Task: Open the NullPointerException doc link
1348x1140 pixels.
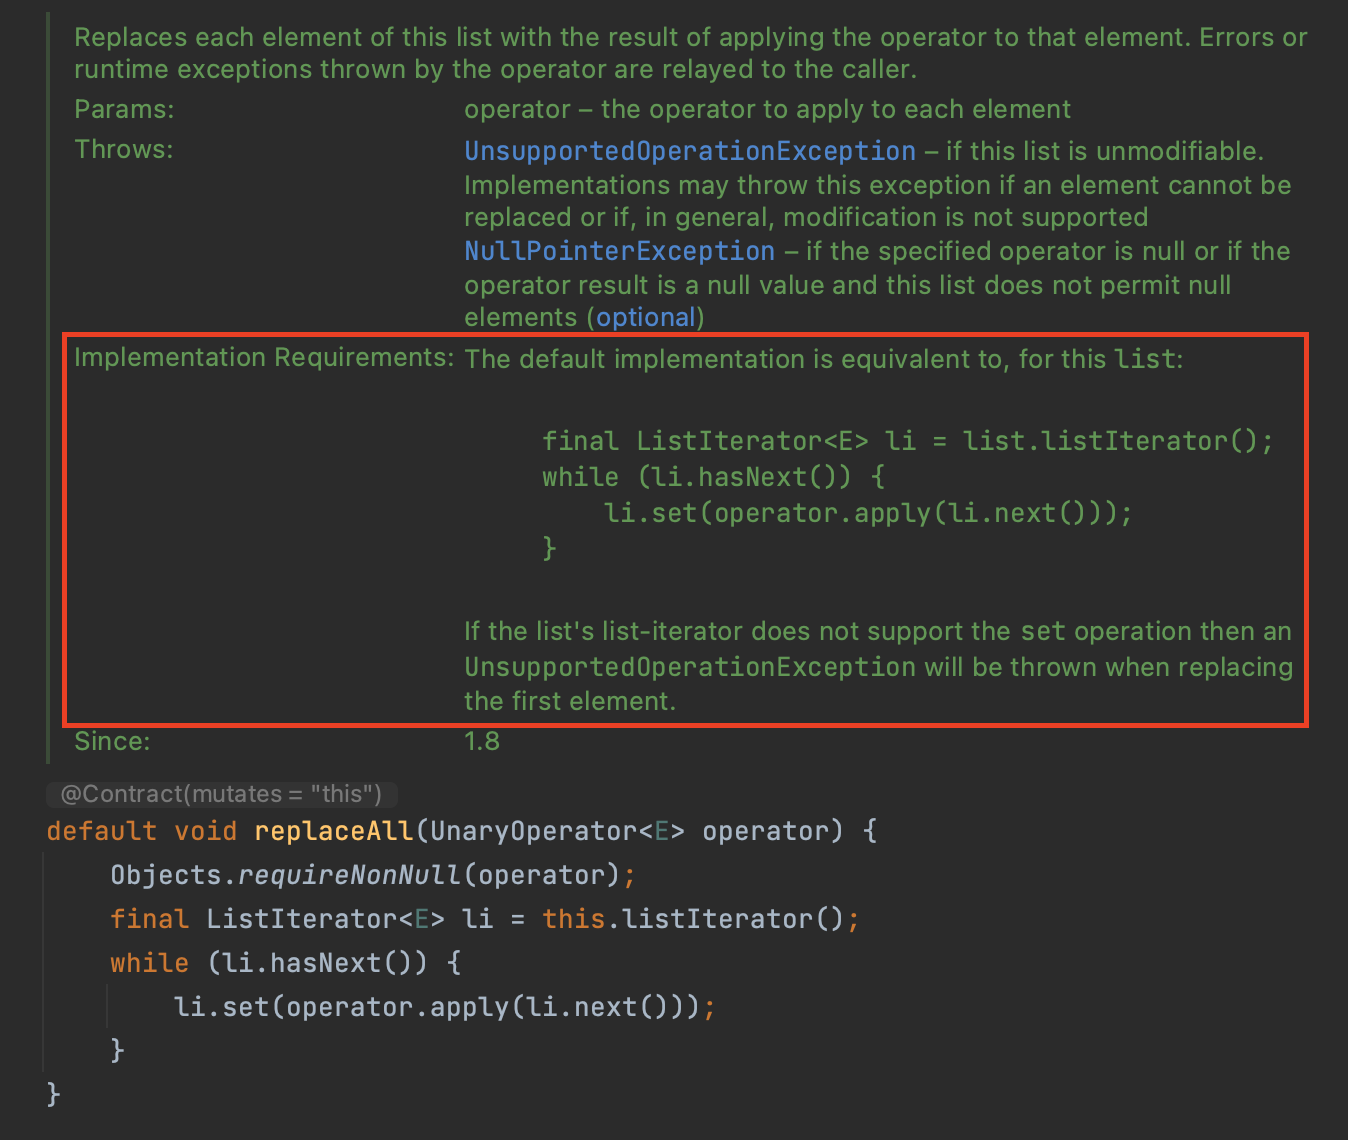Action: (x=620, y=251)
